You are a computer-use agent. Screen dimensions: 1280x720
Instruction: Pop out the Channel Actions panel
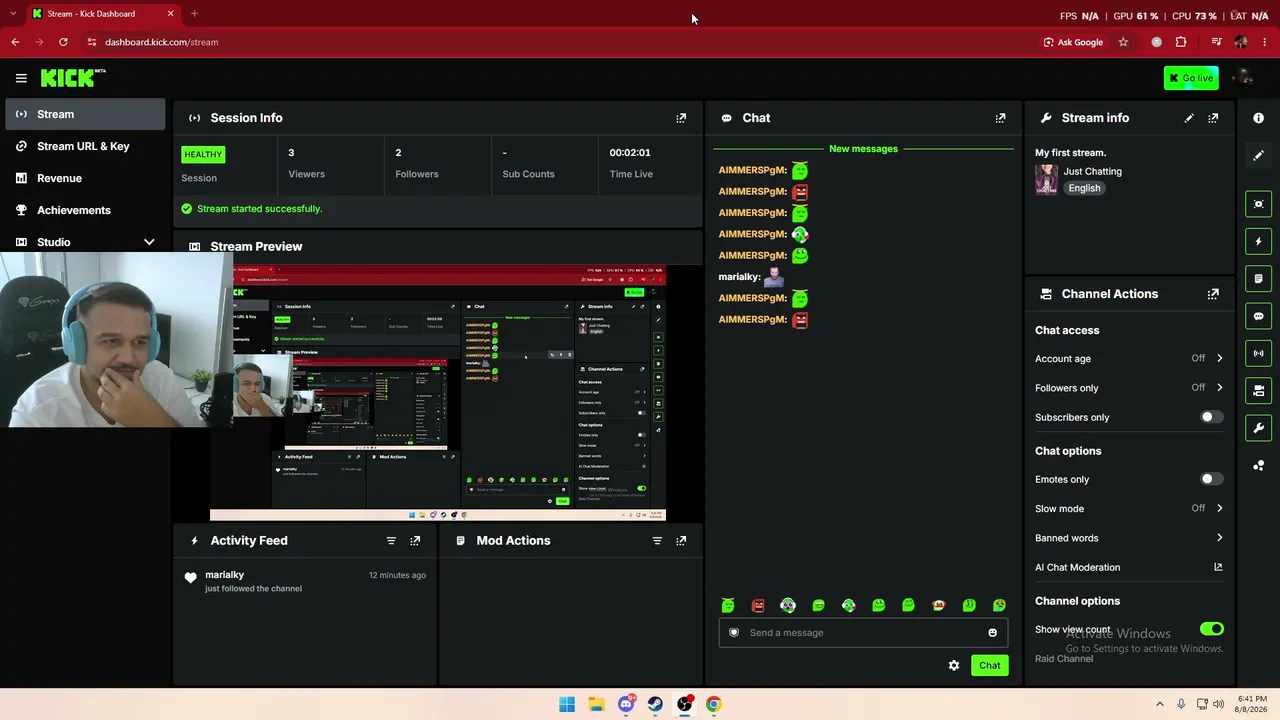pyautogui.click(x=1213, y=294)
